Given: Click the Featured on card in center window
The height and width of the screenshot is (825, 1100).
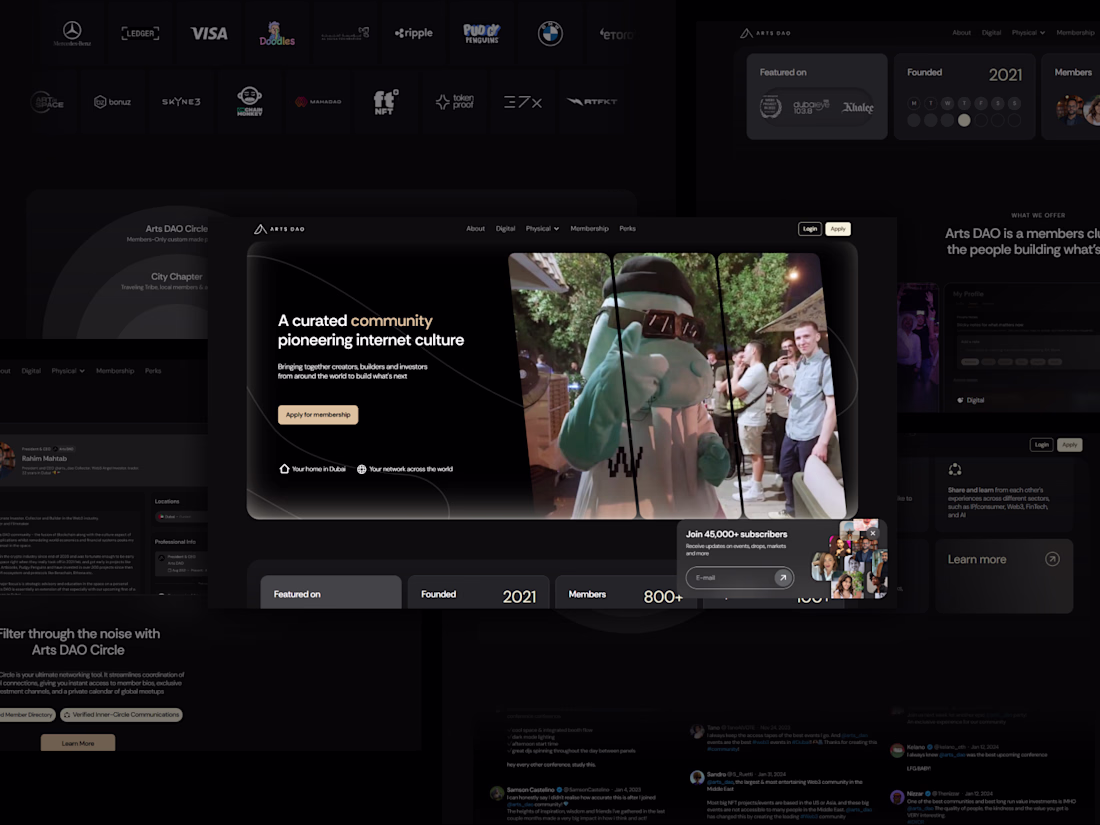Looking at the screenshot, I should (x=330, y=592).
